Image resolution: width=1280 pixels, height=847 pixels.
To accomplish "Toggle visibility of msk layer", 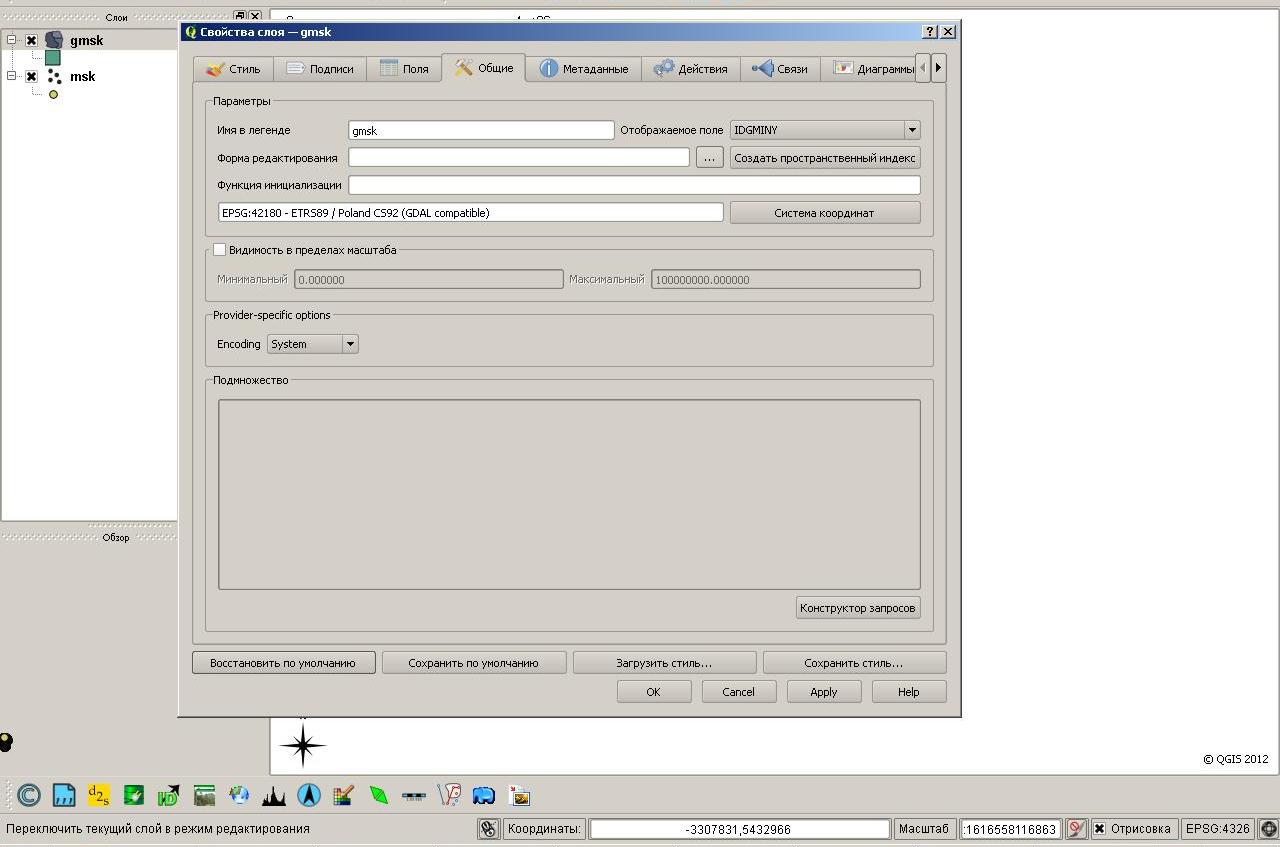I will pos(32,76).
